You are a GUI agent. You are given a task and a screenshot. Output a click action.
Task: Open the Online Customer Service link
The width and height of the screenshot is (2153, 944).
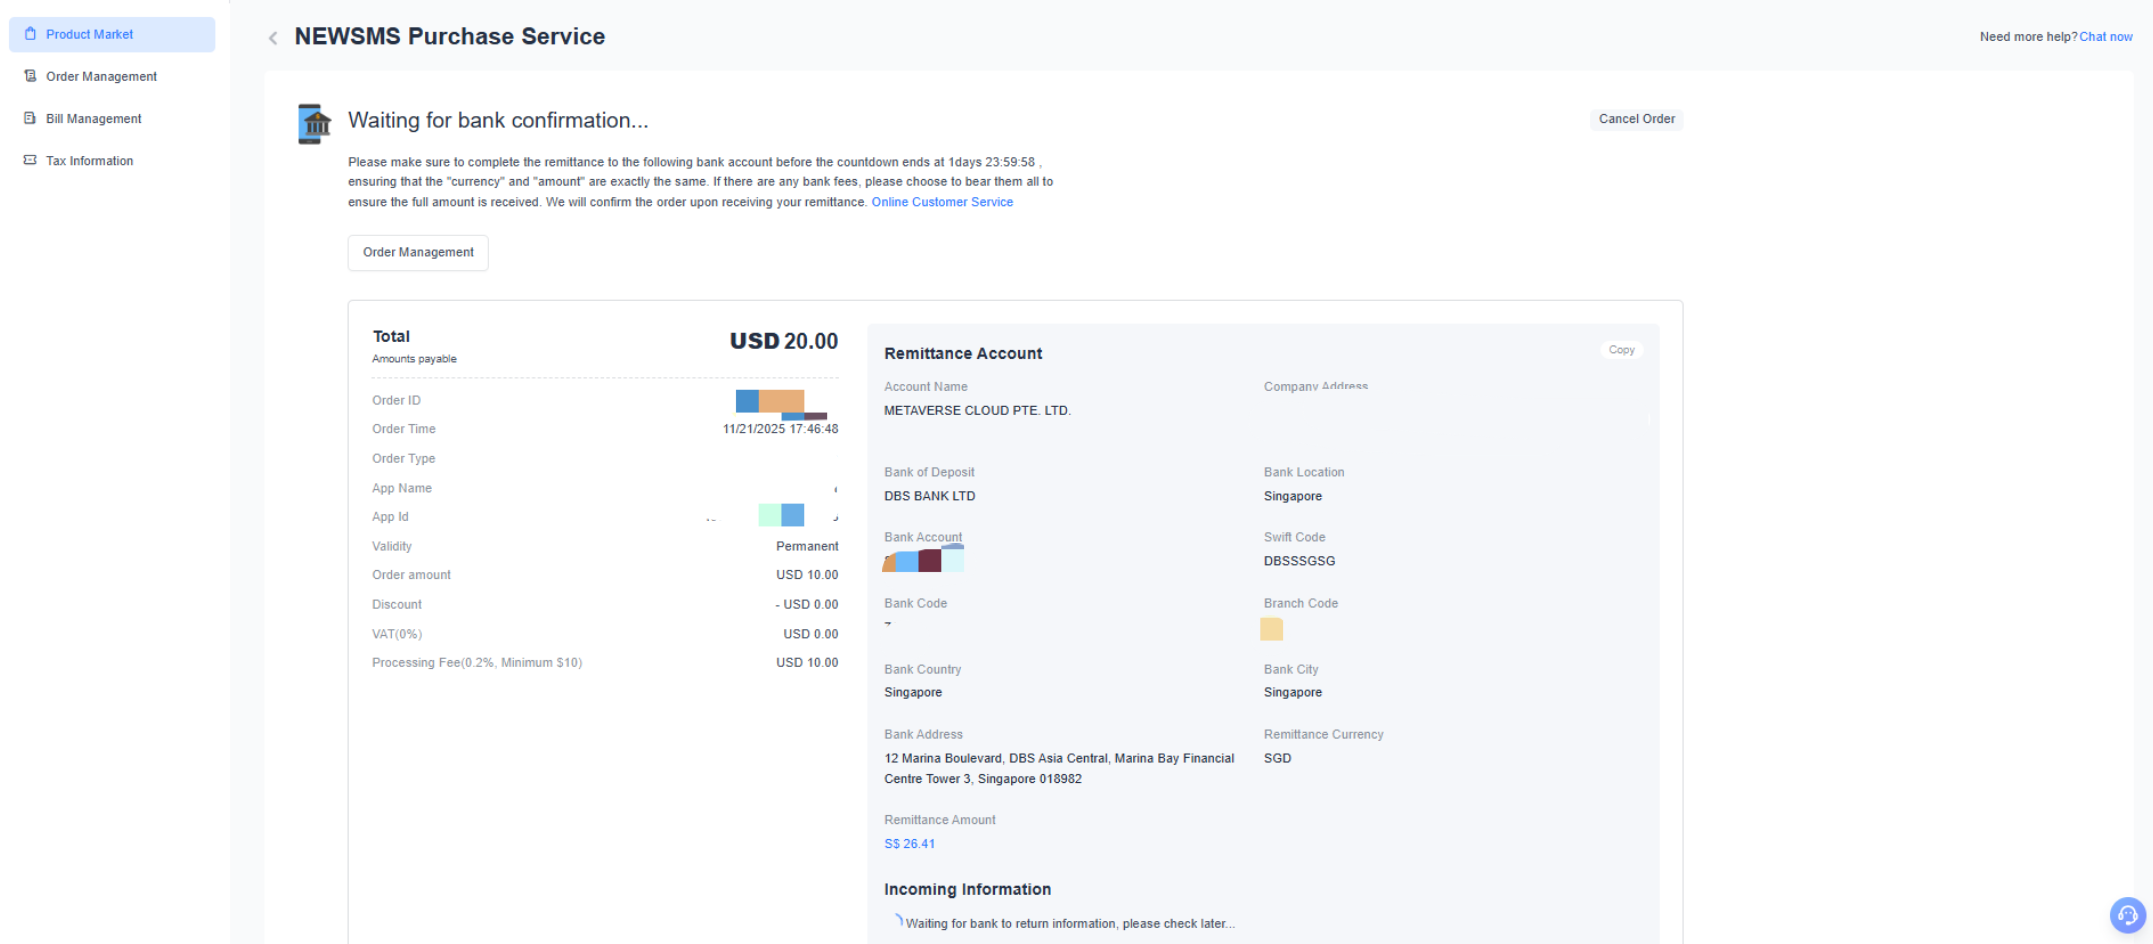pos(942,202)
